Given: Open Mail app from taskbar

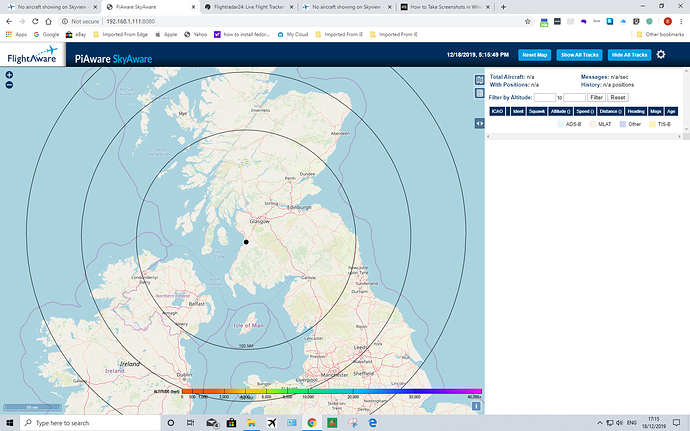Looking at the screenshot, I should click(213, 423).
